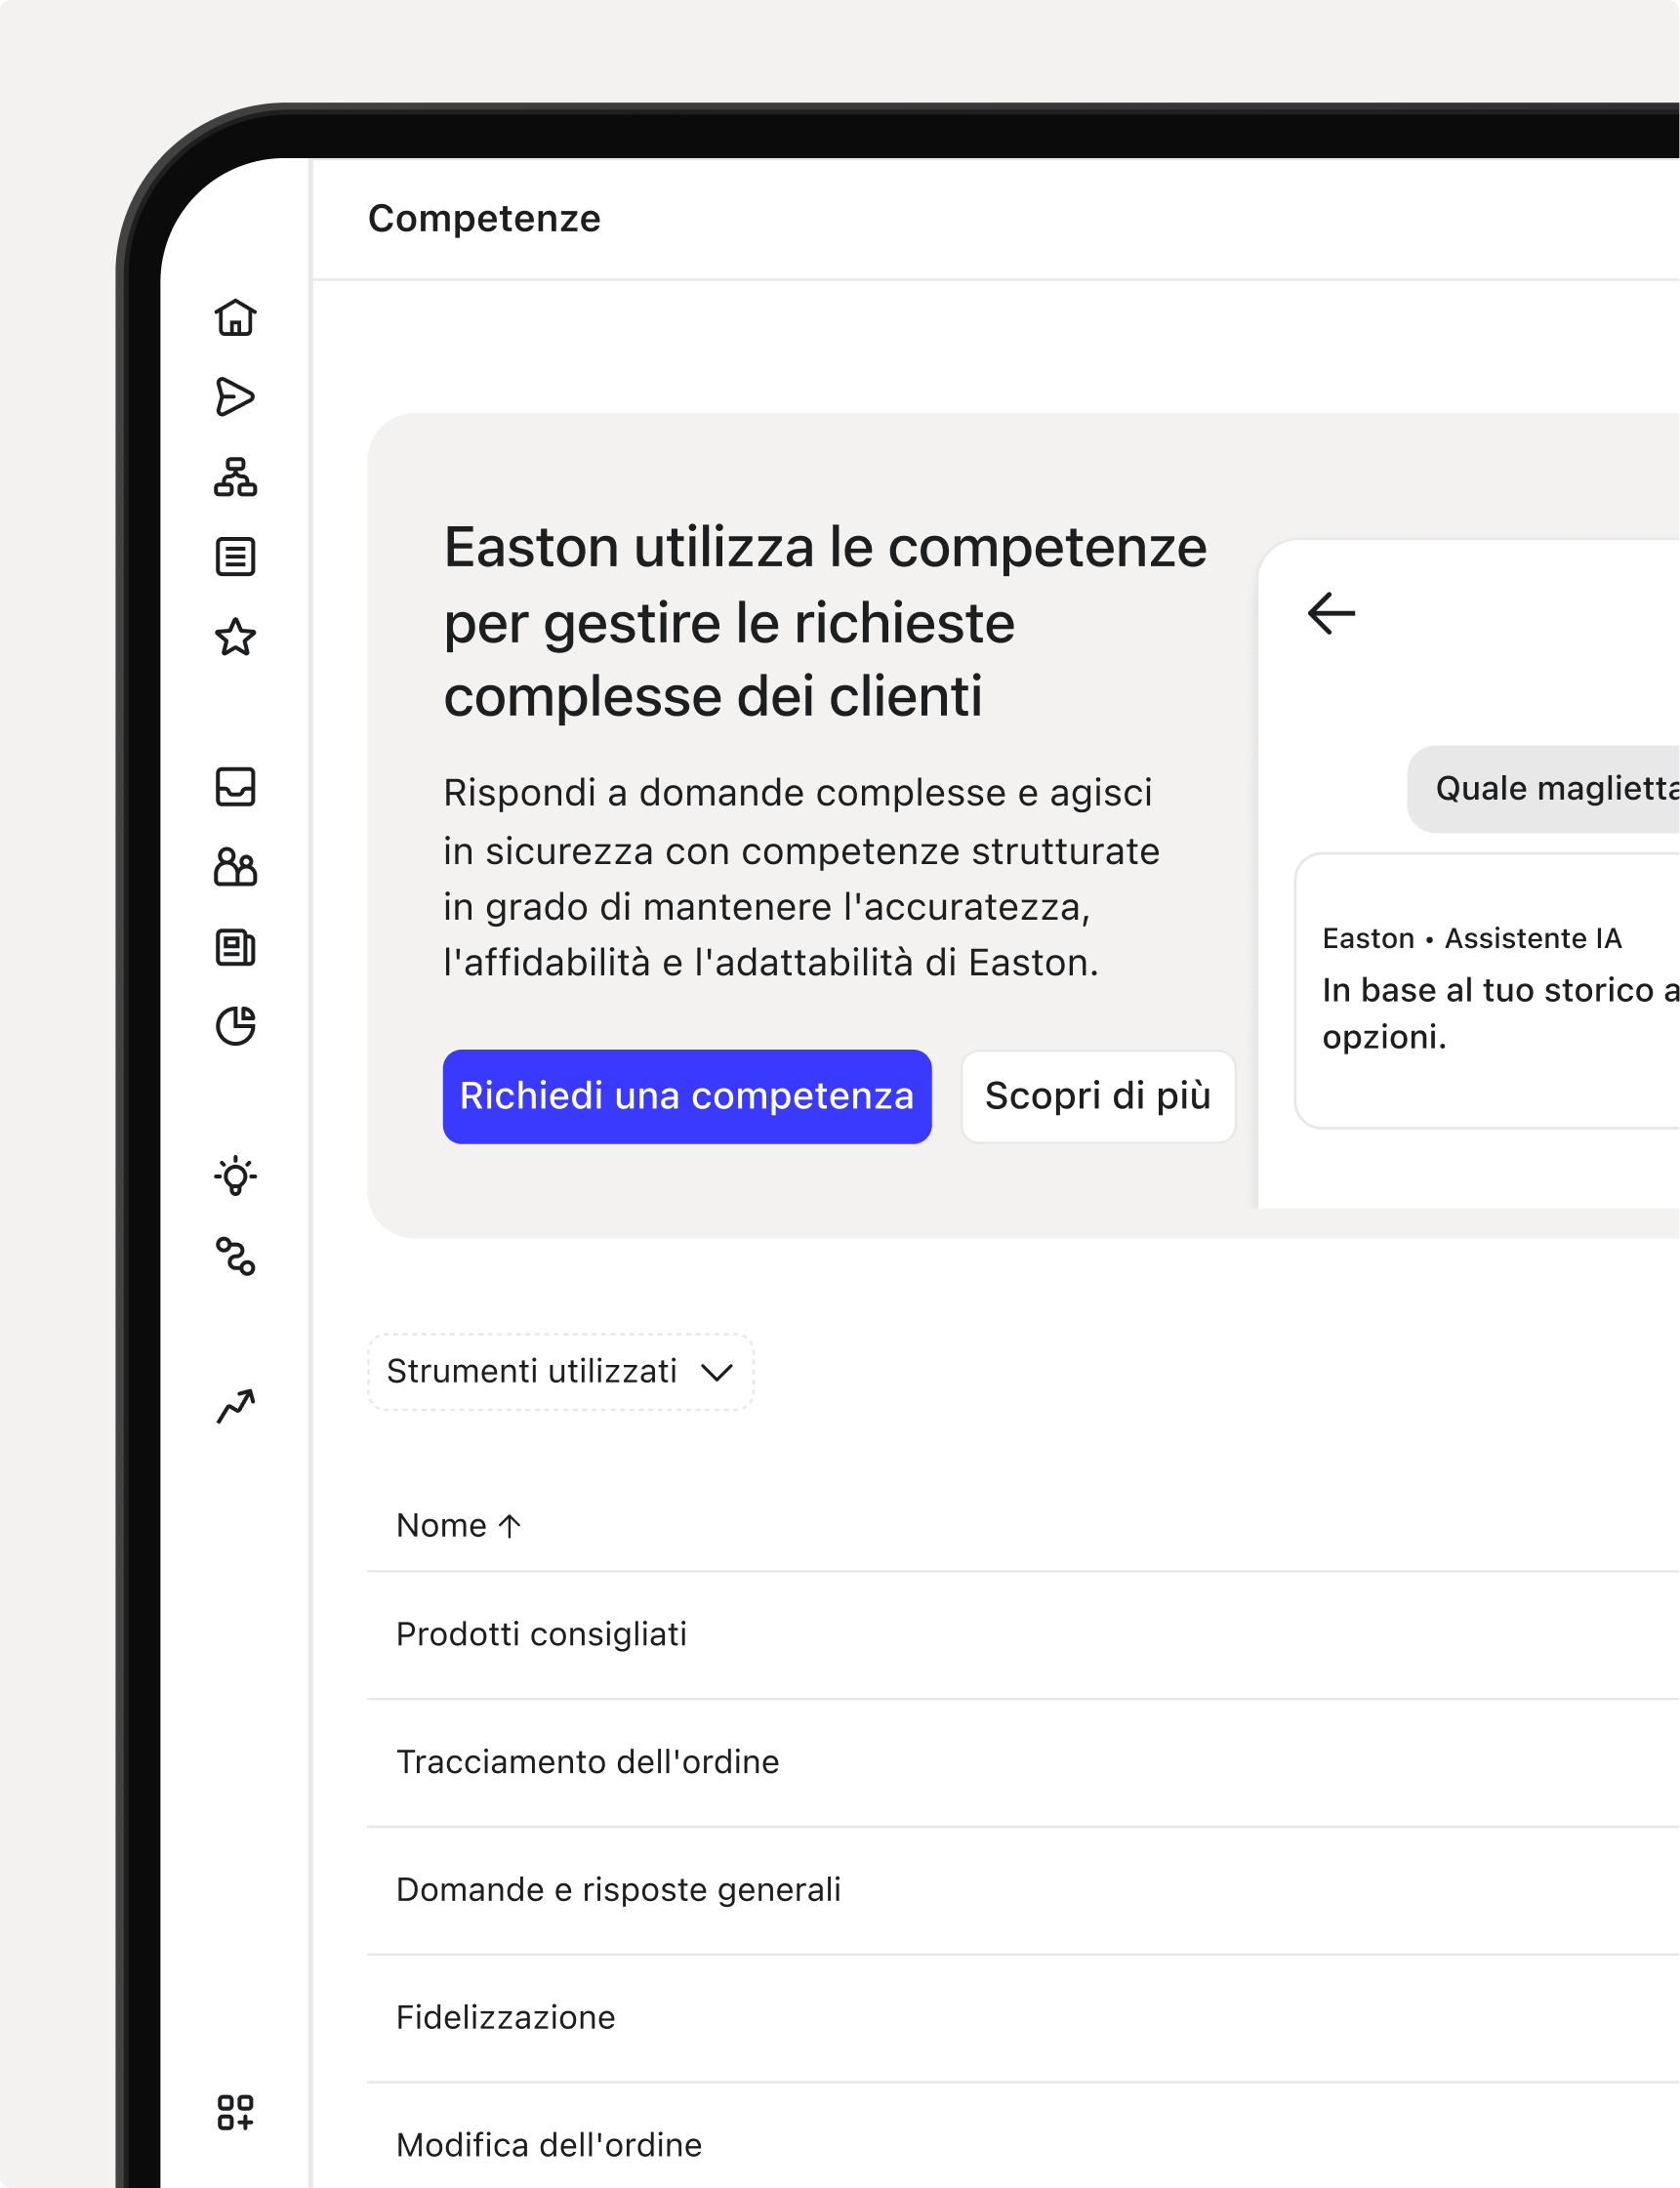1680x2188 pixels.
Task: Open the hierarchy org-chart sidebar icon
Action: (x=235, y=477)
